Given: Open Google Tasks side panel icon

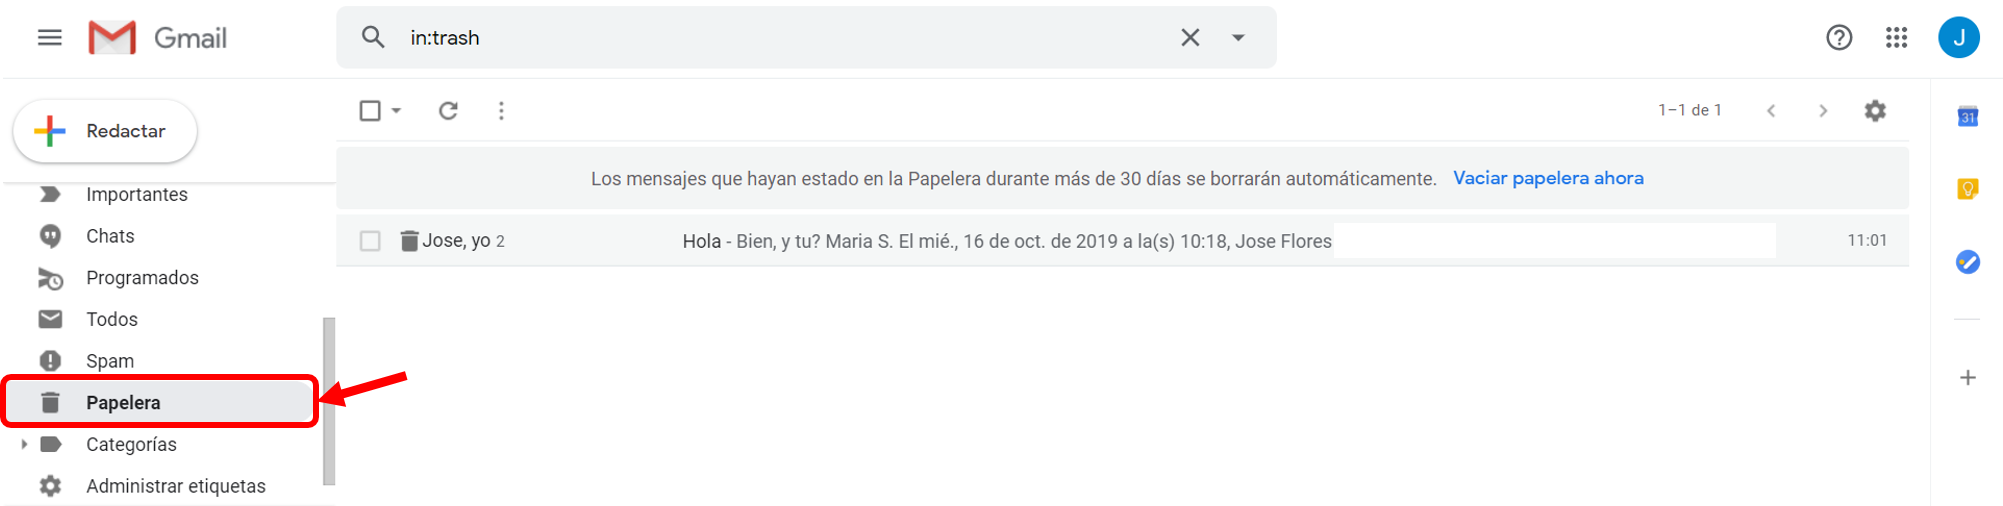Looking at the screenshot, I should tap(1968, 262).
